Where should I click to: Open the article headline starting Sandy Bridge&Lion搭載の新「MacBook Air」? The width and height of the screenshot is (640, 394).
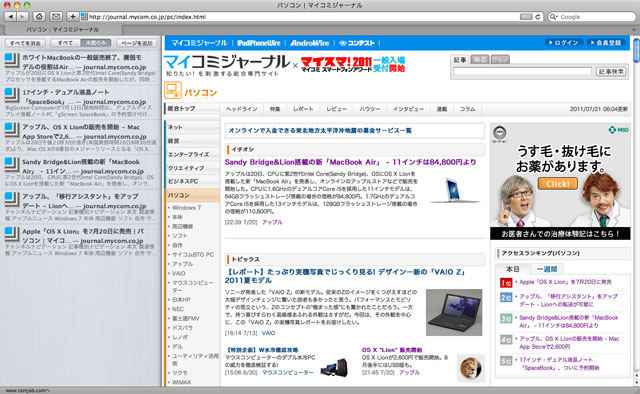(350, 162)
